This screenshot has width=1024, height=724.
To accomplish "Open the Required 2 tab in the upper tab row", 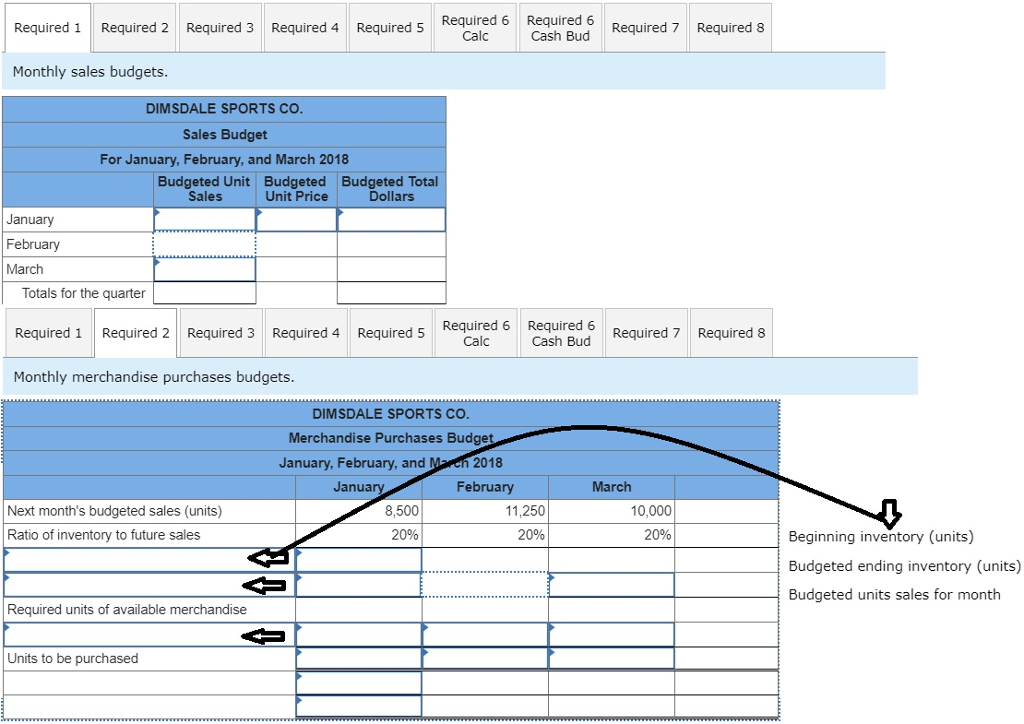I will (135, 28).
